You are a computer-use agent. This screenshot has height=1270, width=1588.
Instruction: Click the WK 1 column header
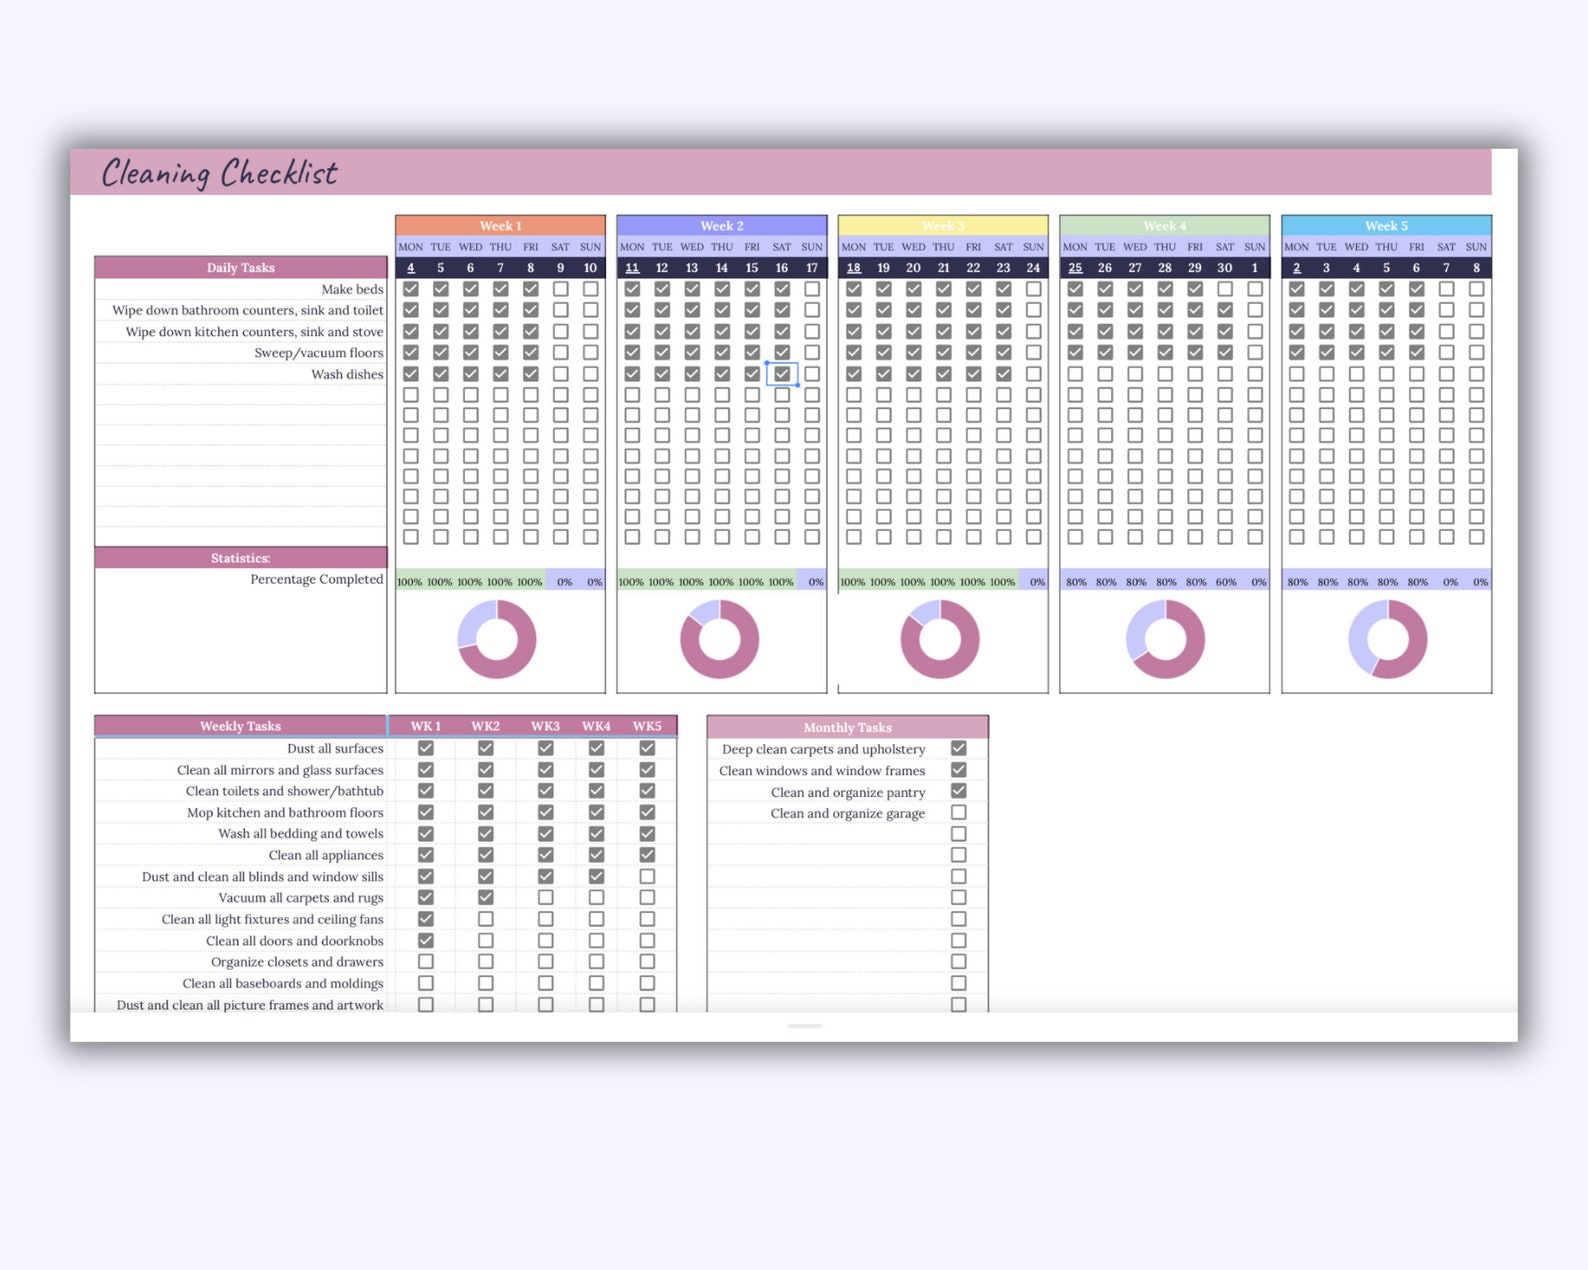[x=426, y=726]
